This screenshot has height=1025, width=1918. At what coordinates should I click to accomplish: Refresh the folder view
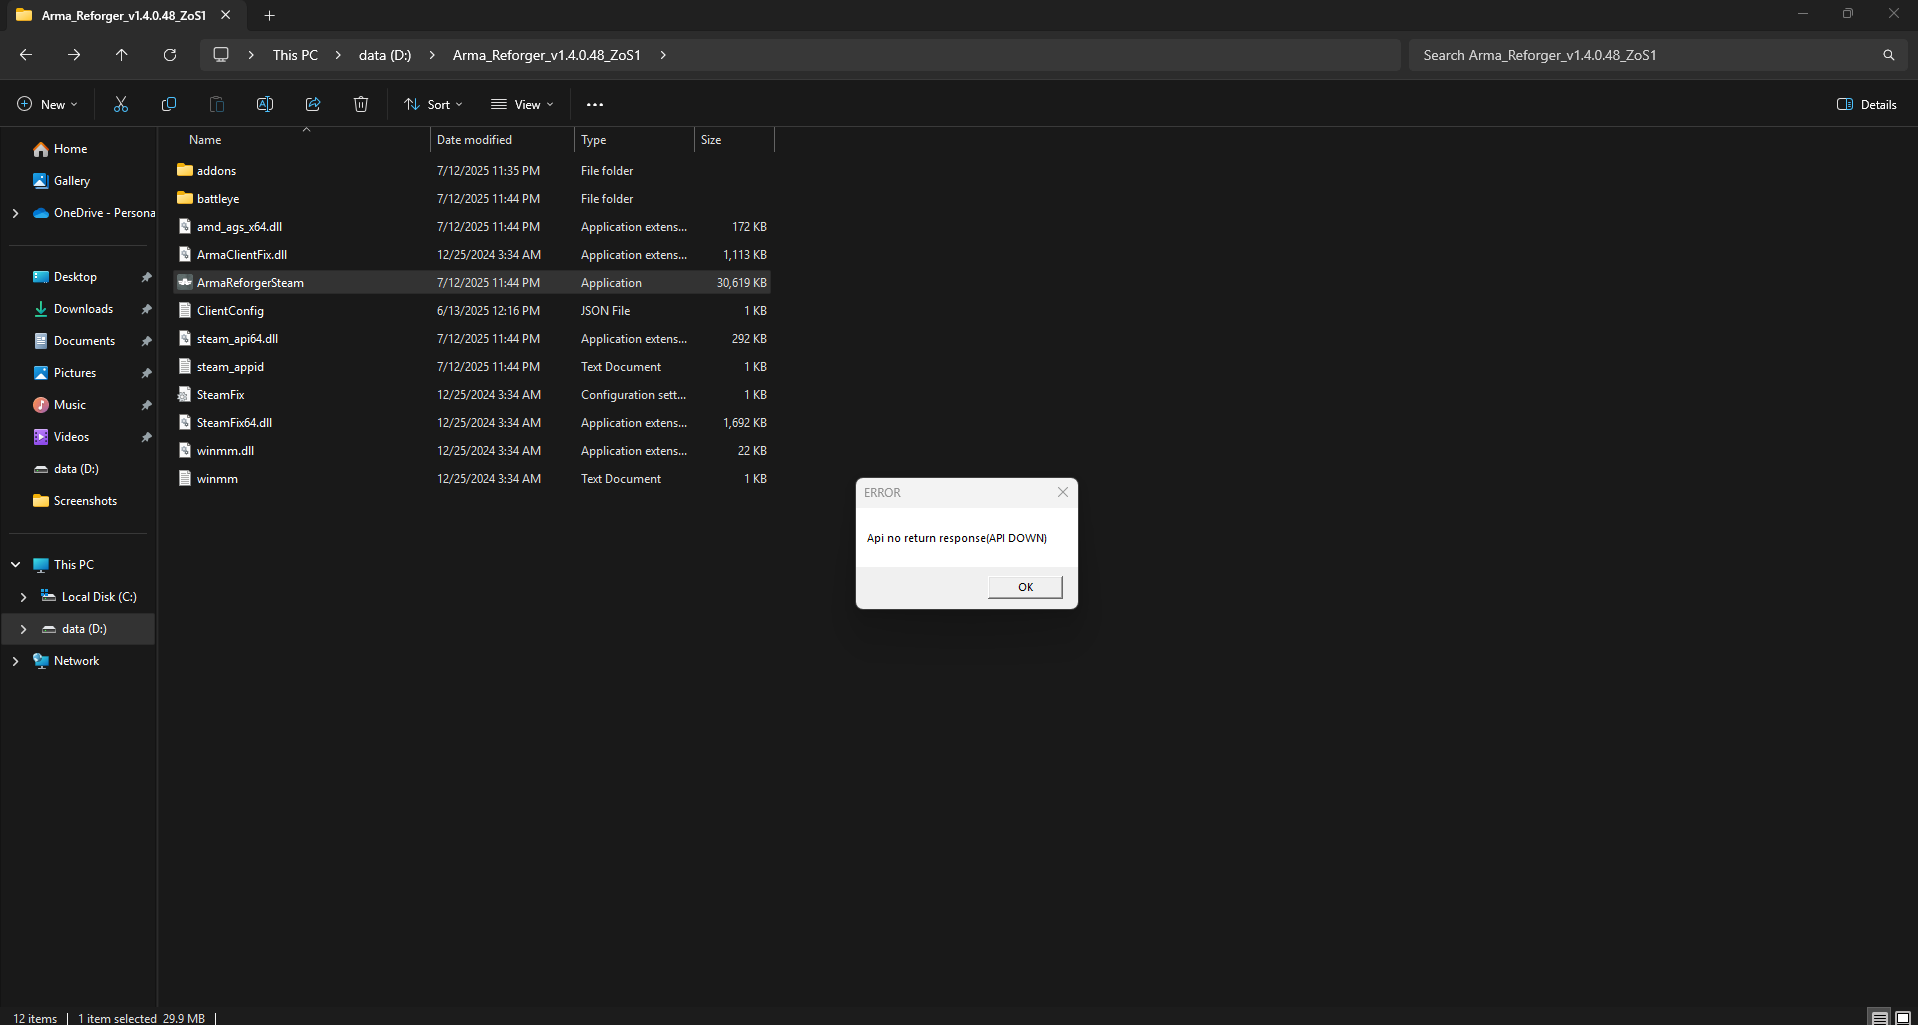click(170, 55)
